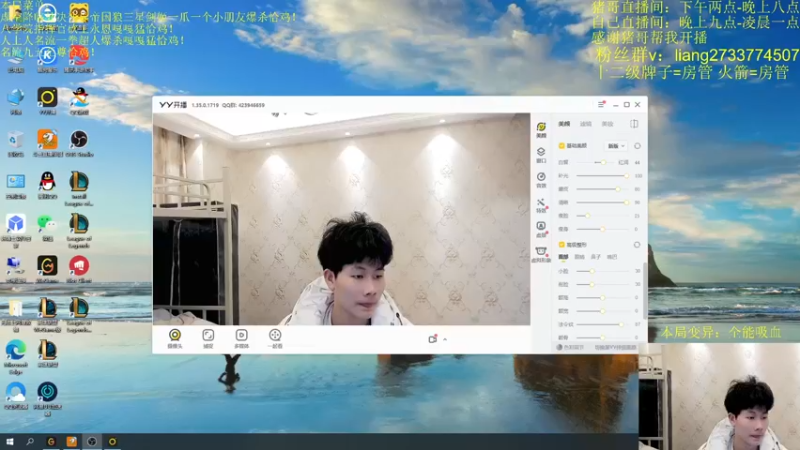
Task: Click the 一起看 watch-together icon in bottom toolbar
Action: click(275, 338)
